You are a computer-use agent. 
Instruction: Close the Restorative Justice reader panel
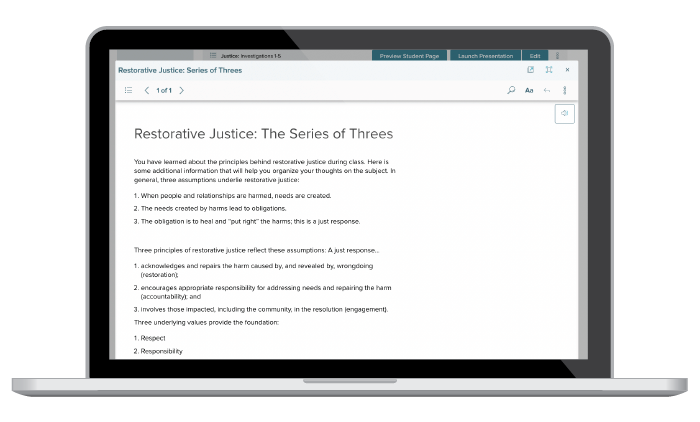tap(567, 70)
